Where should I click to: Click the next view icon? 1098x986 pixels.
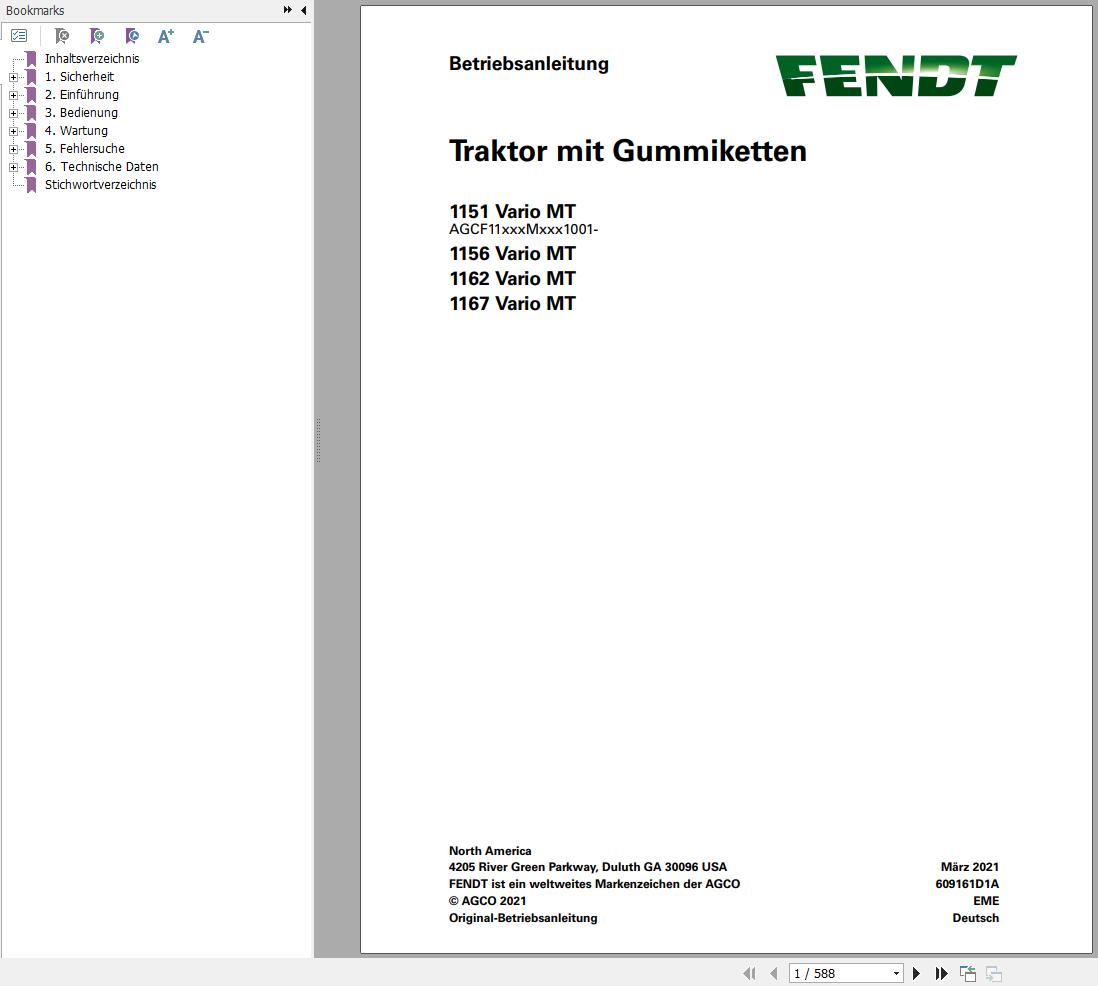(x=994, y=973)
